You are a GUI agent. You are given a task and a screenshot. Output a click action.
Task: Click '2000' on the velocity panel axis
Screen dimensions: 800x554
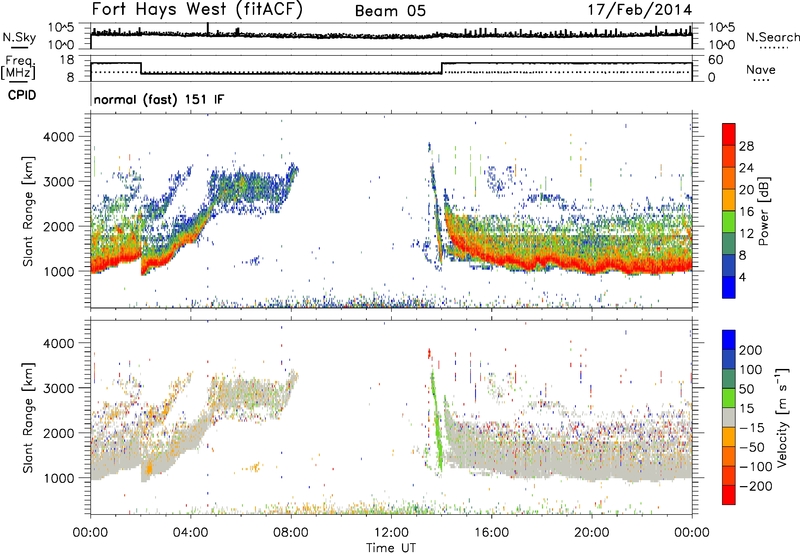pos(59,433)
